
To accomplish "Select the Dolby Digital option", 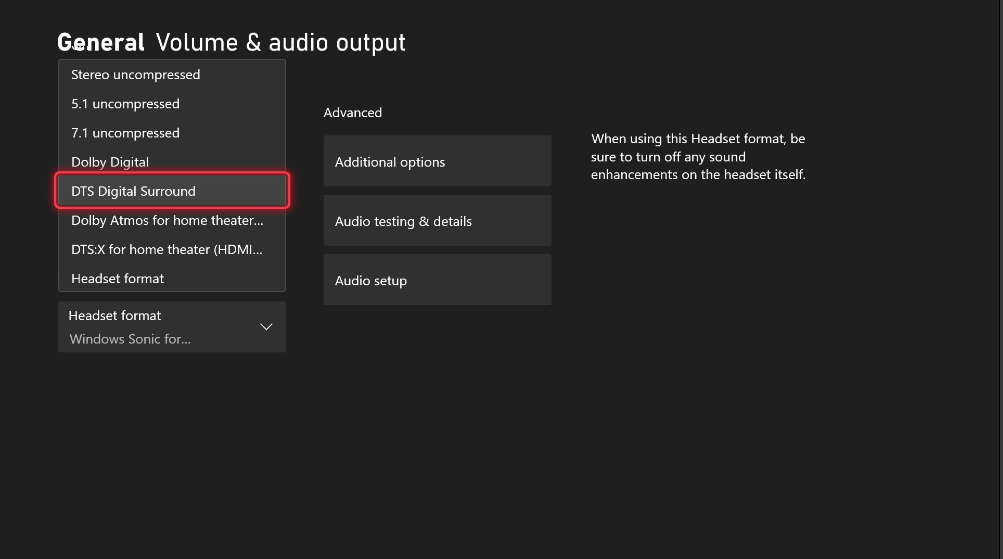I will [110, 162].
